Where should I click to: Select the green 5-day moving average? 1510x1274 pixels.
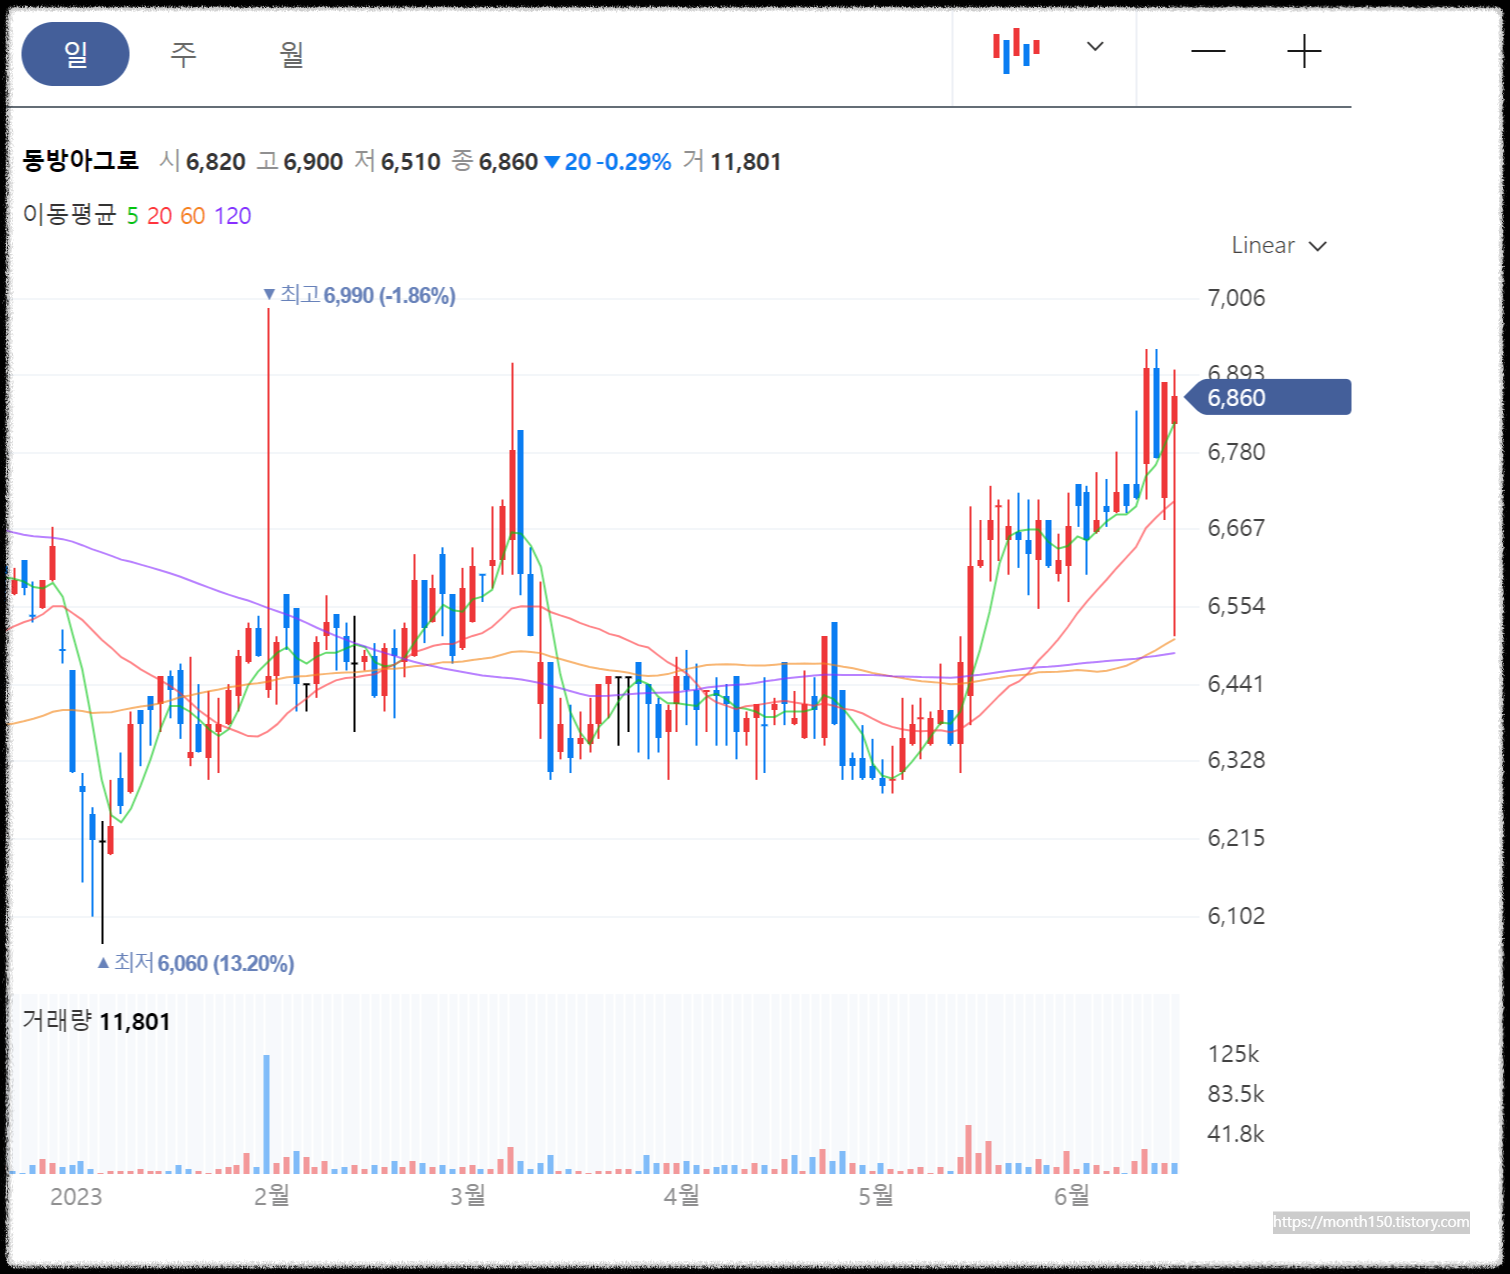[132, 216]
